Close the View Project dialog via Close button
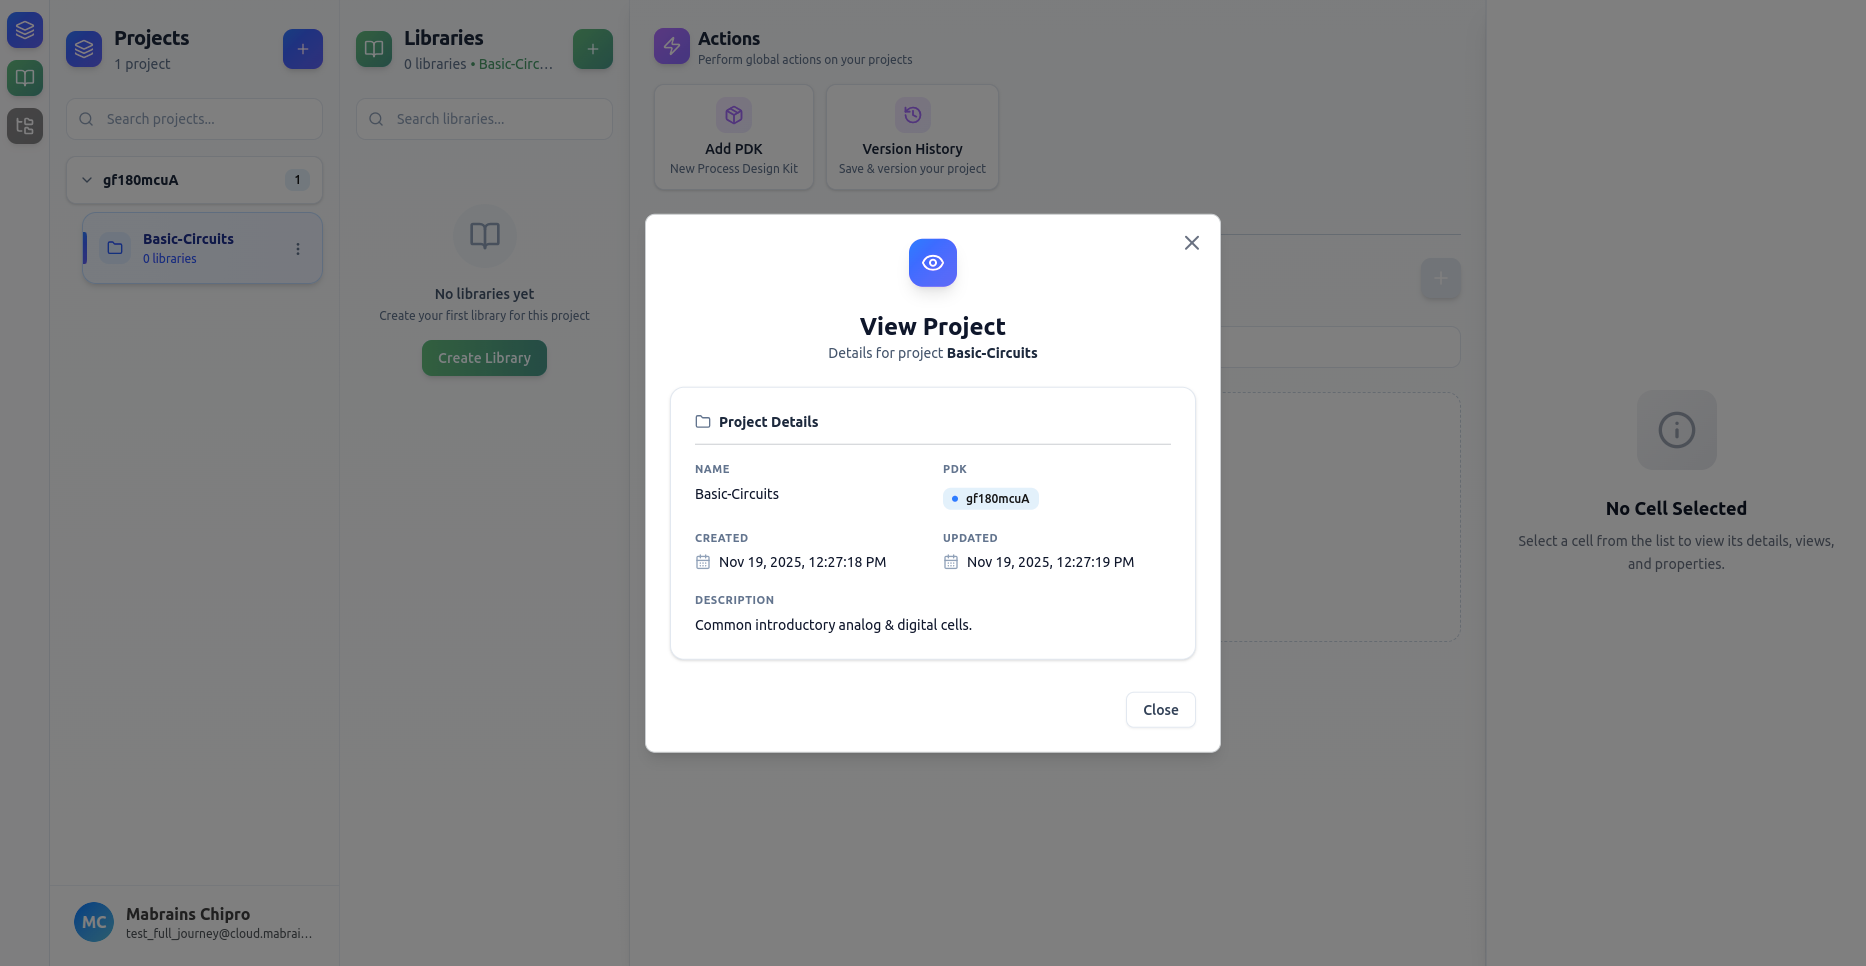Viewport: 1866px width, 966px height. 1159,710
